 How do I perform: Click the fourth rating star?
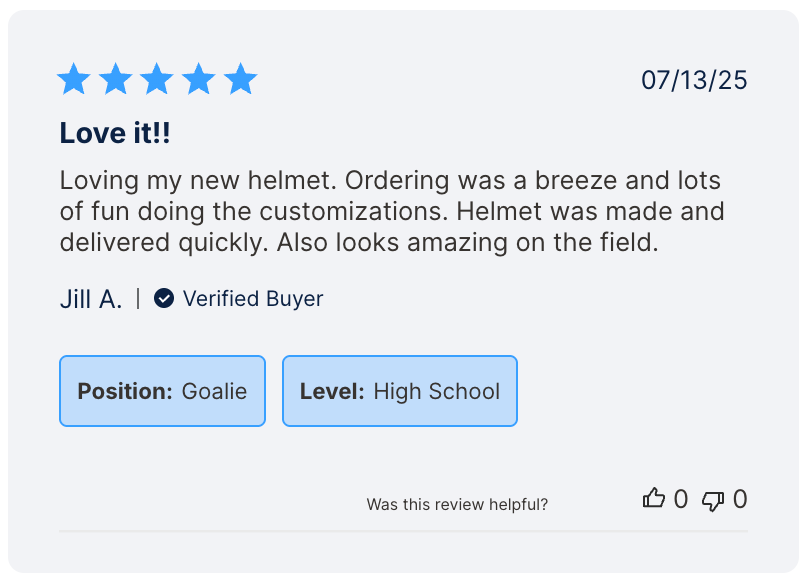(x=198, y=79)
